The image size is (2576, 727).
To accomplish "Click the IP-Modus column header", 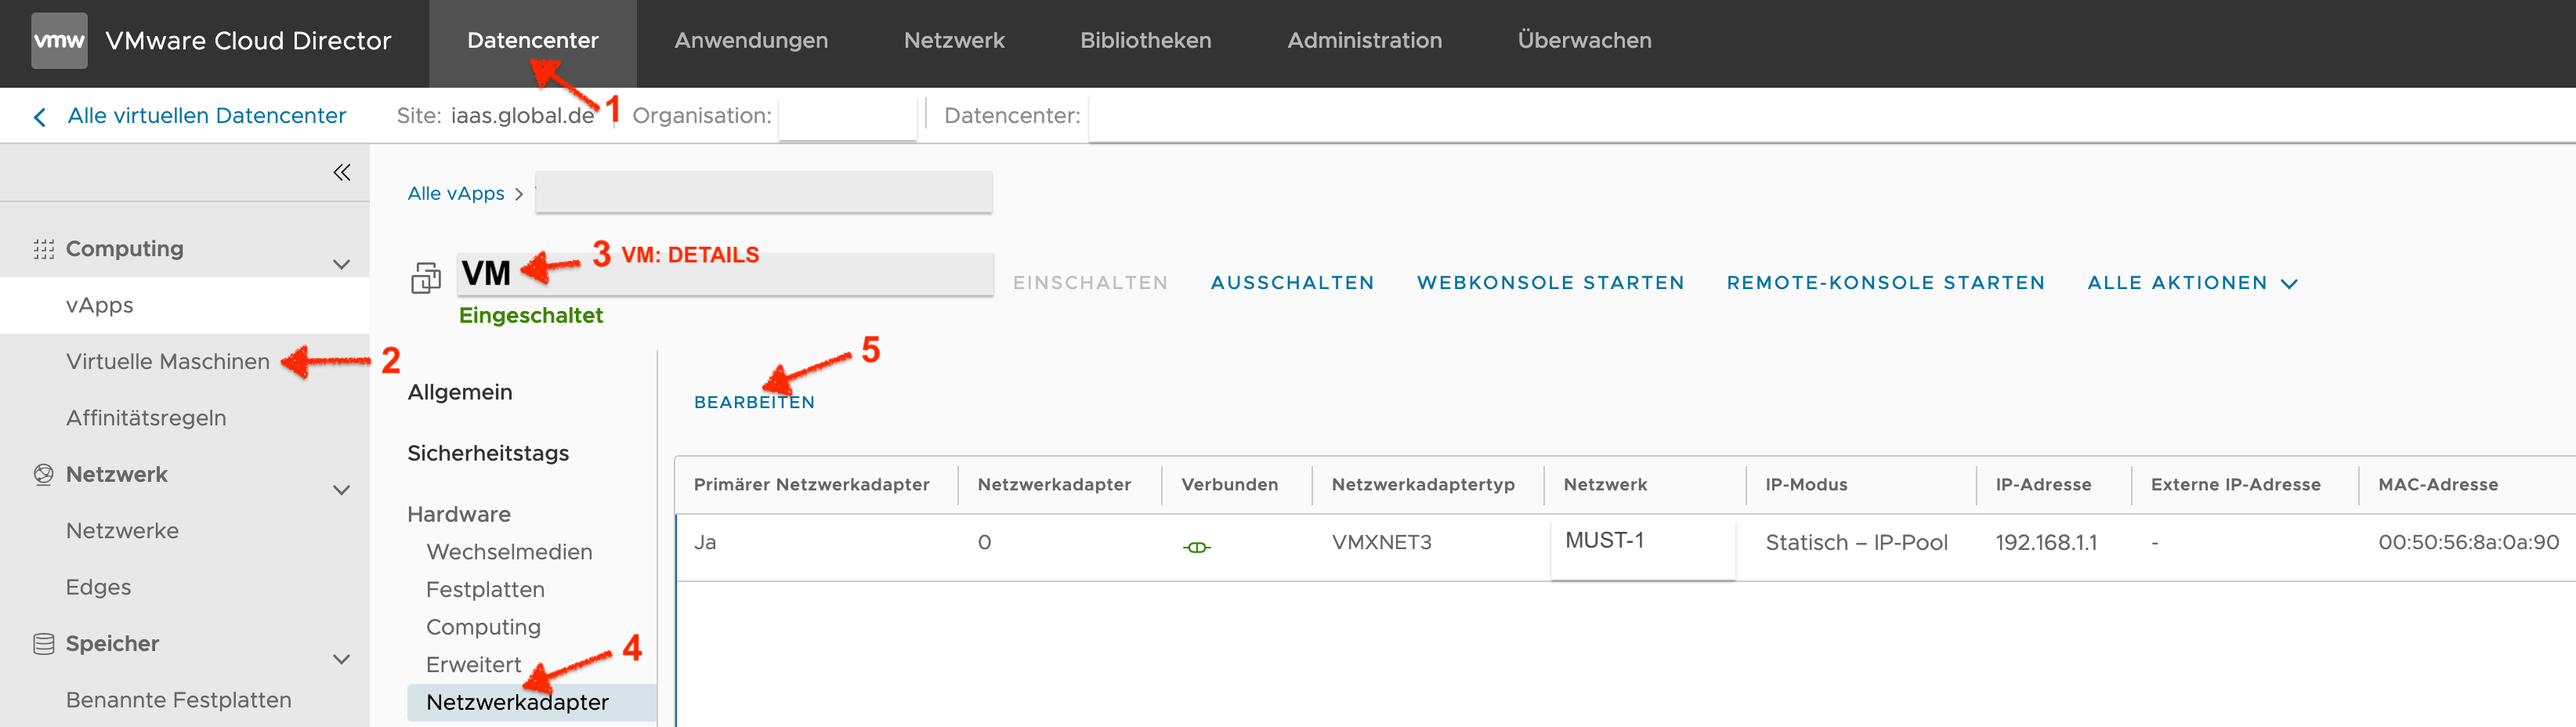I will [x=1806, y=485].
